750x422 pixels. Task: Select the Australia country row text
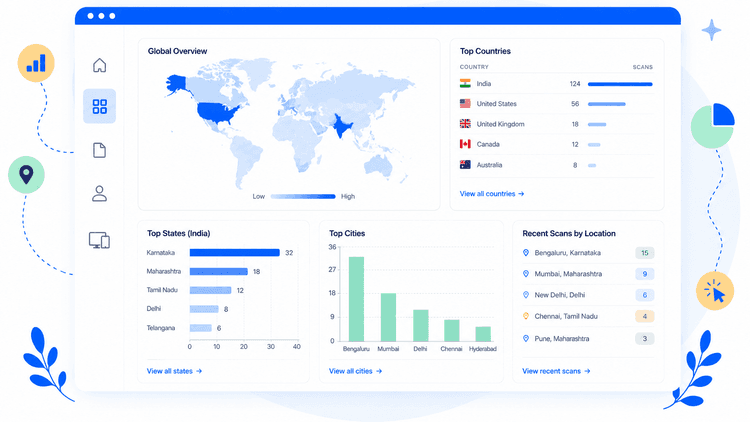489,165
